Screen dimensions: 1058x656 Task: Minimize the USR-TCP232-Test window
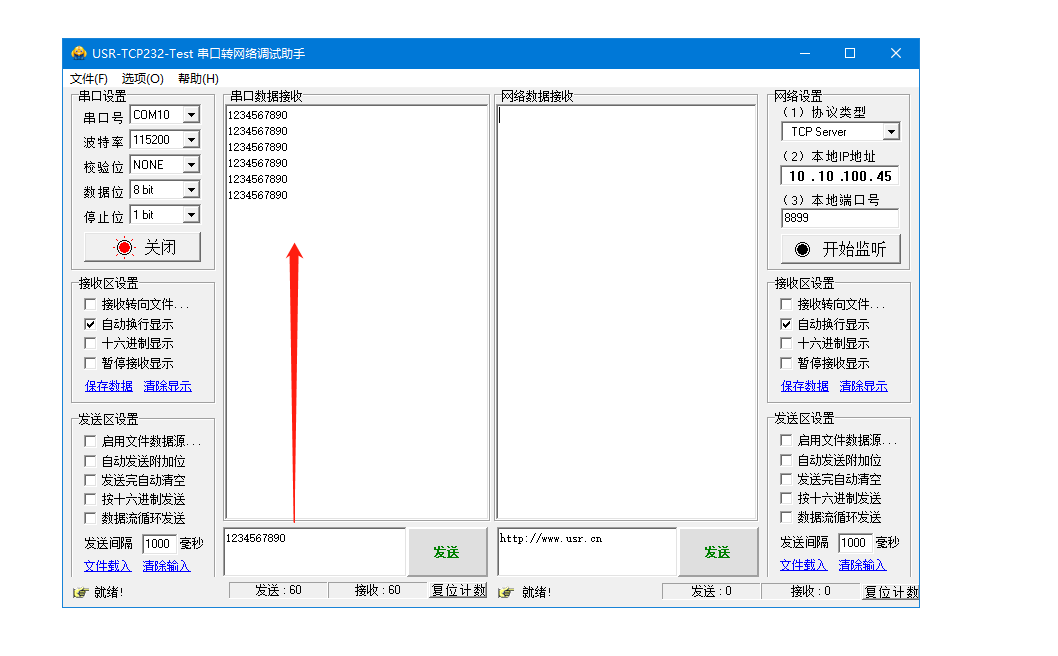pyautogui.click(x=805, y=53)
